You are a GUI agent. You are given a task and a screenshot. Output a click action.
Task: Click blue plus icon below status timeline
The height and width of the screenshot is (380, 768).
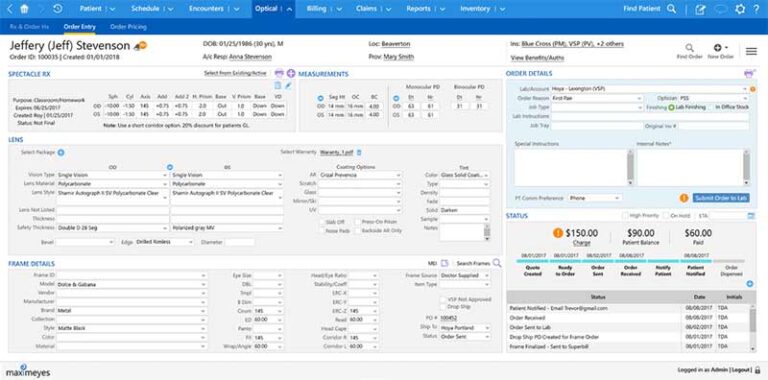coord(749,284)
